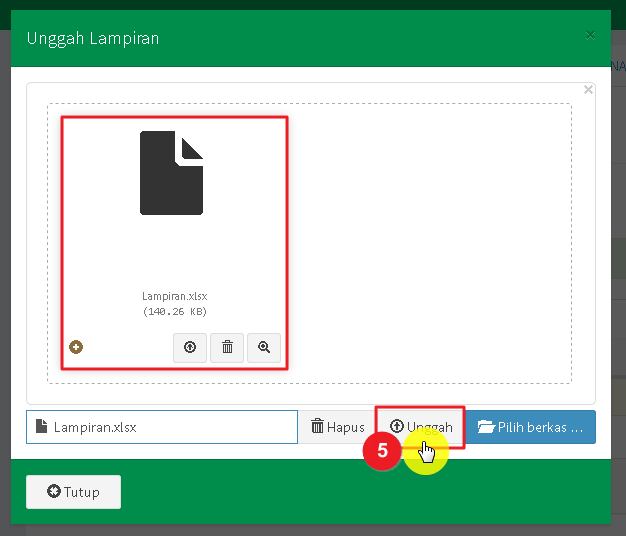Browse for files with Pilih berkas text
The width and height of the screenshot is (626, 536).
[x=540, y=427]
